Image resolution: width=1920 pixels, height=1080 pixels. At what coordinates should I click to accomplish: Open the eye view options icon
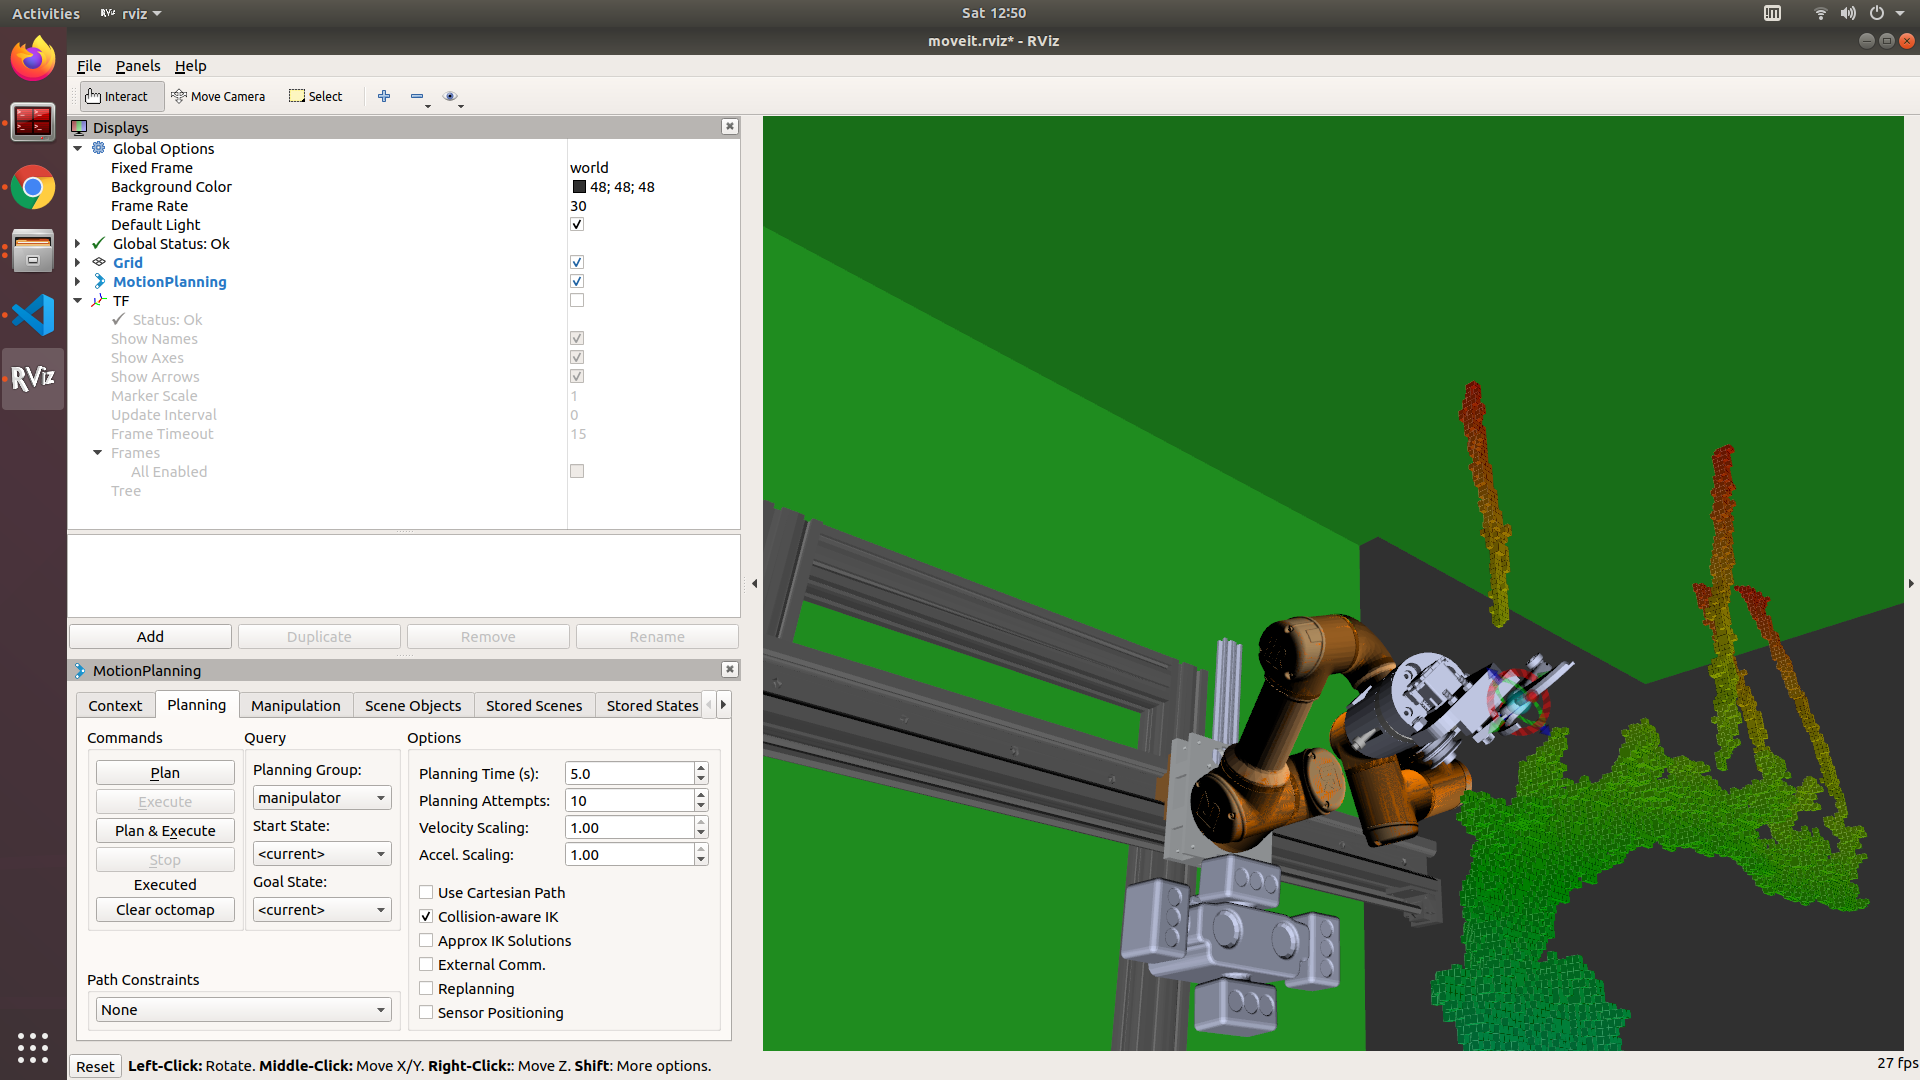pos(450,96)
